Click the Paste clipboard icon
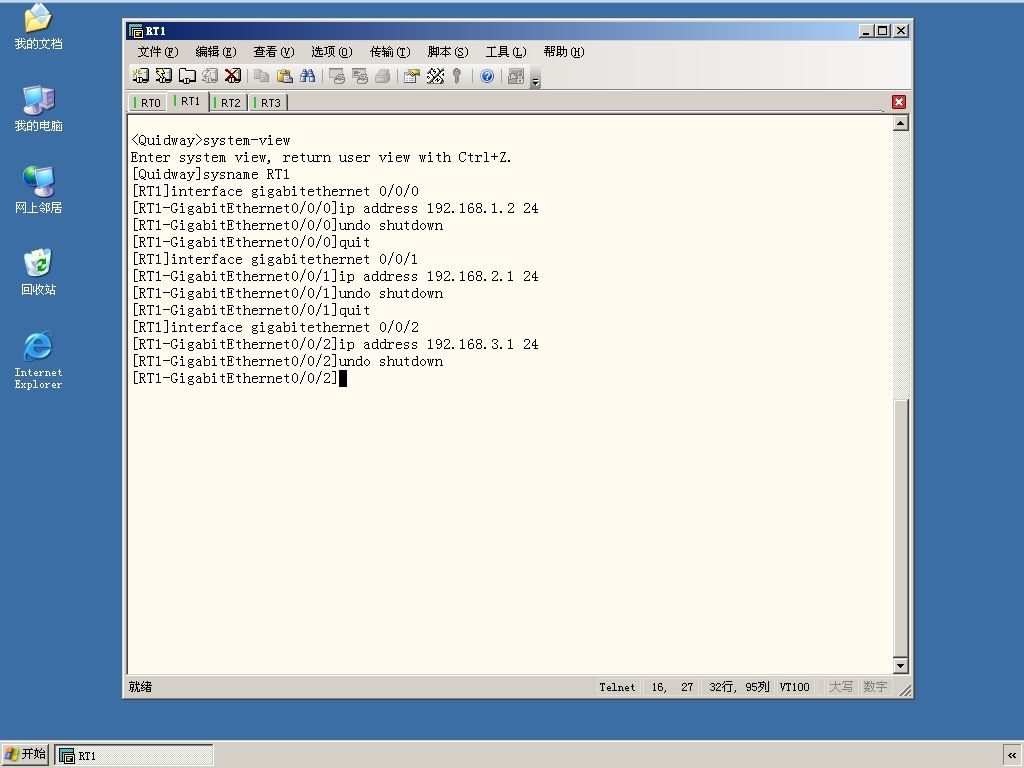The width and height of the screenshot is (1024, 768). pyautogui.click(x=285, y=76)
